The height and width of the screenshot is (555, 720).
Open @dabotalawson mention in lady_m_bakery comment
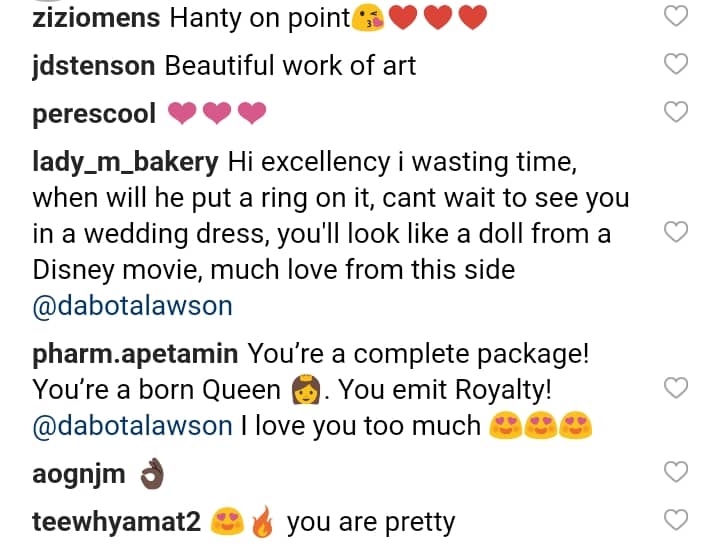tap(132, 305)
